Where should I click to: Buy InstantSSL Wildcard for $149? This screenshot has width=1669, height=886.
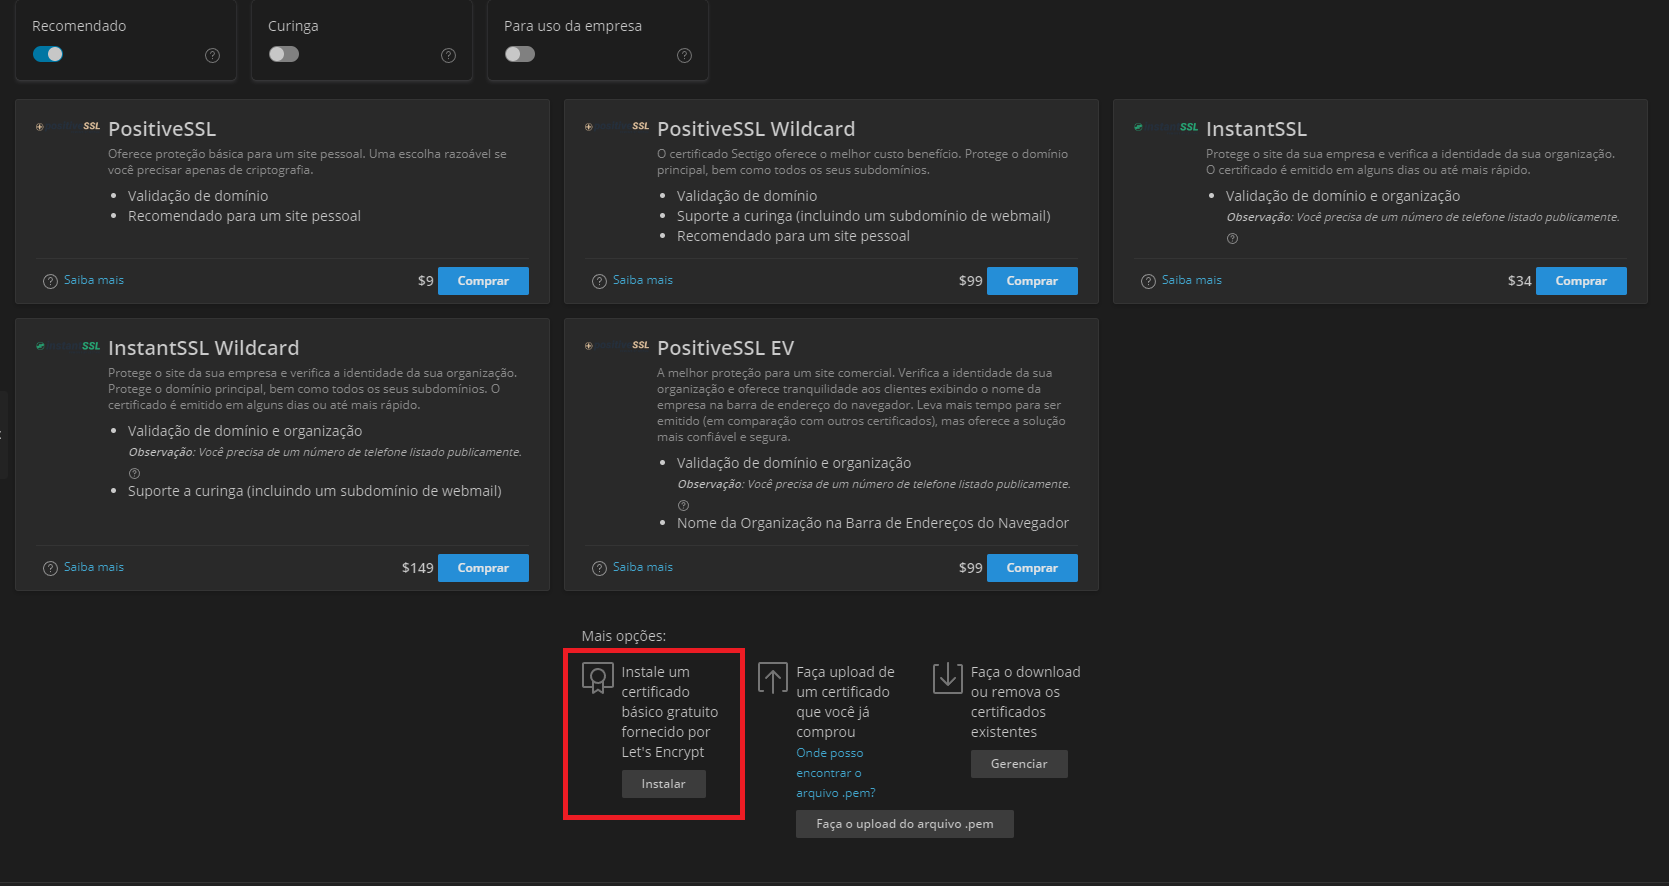pyautogui.click(x=483, y=568)
